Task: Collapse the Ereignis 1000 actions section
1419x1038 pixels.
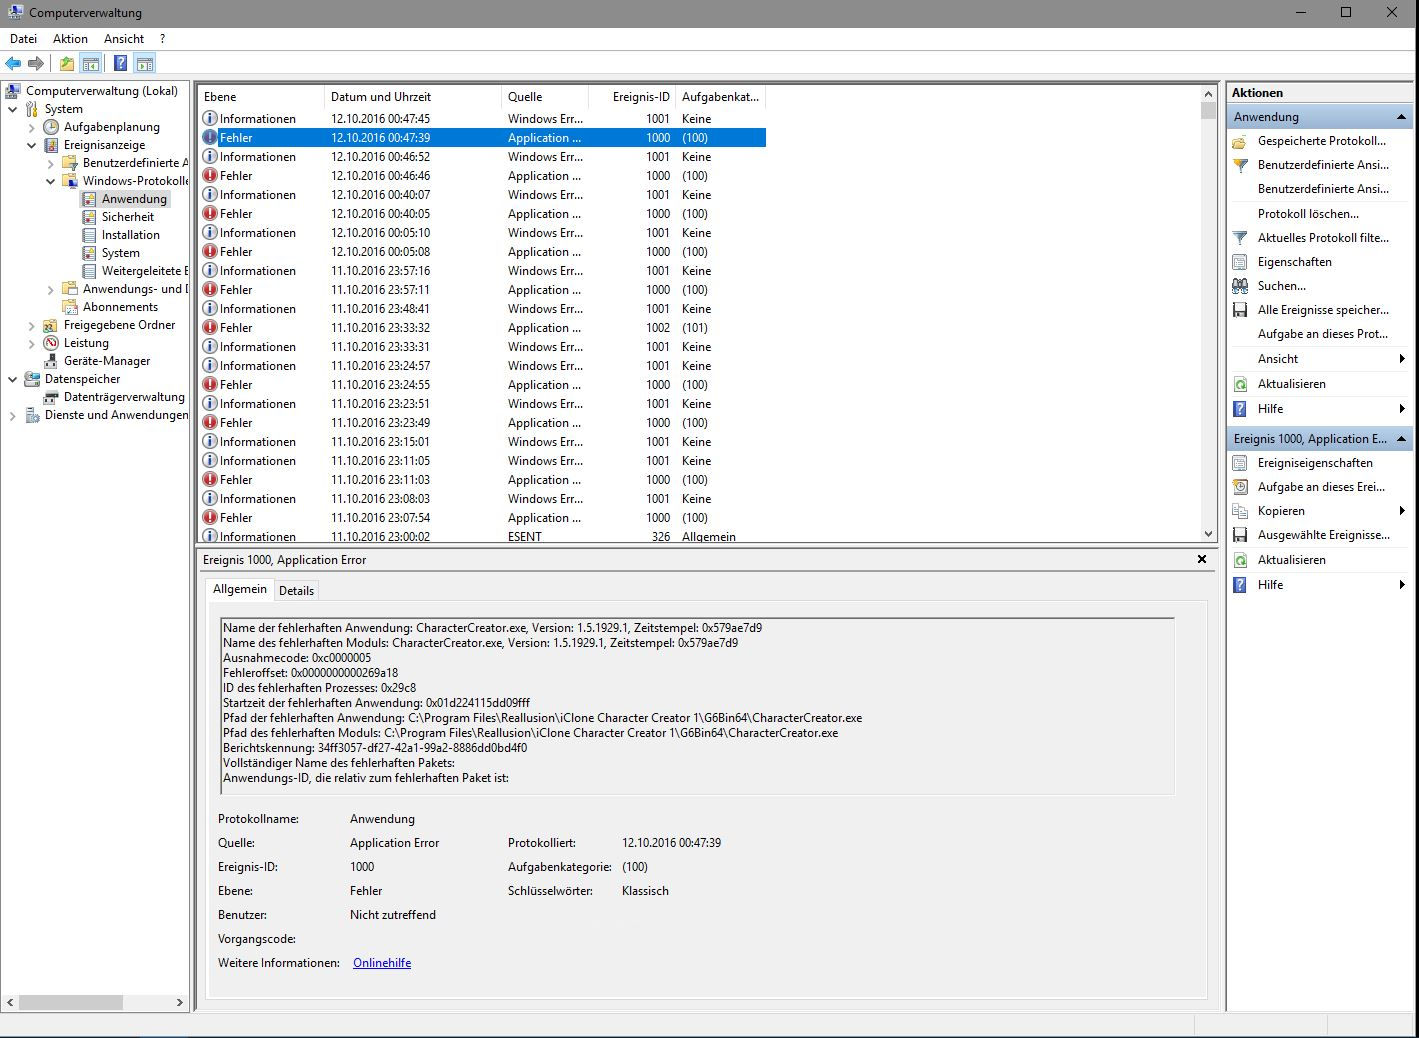Action: (x=1401, y=439)
